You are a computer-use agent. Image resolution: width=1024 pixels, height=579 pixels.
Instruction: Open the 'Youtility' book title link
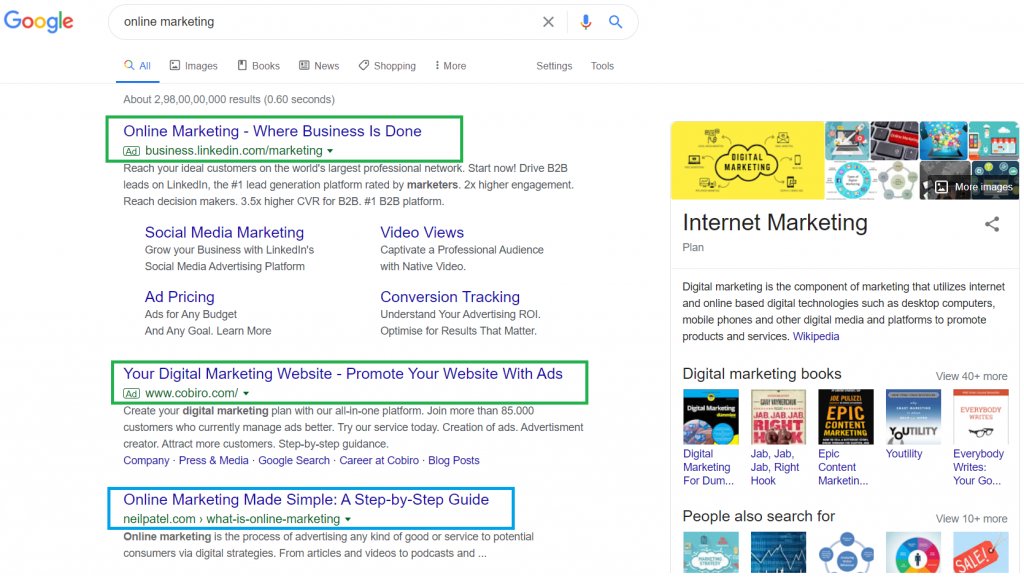[x=904, y=454]
